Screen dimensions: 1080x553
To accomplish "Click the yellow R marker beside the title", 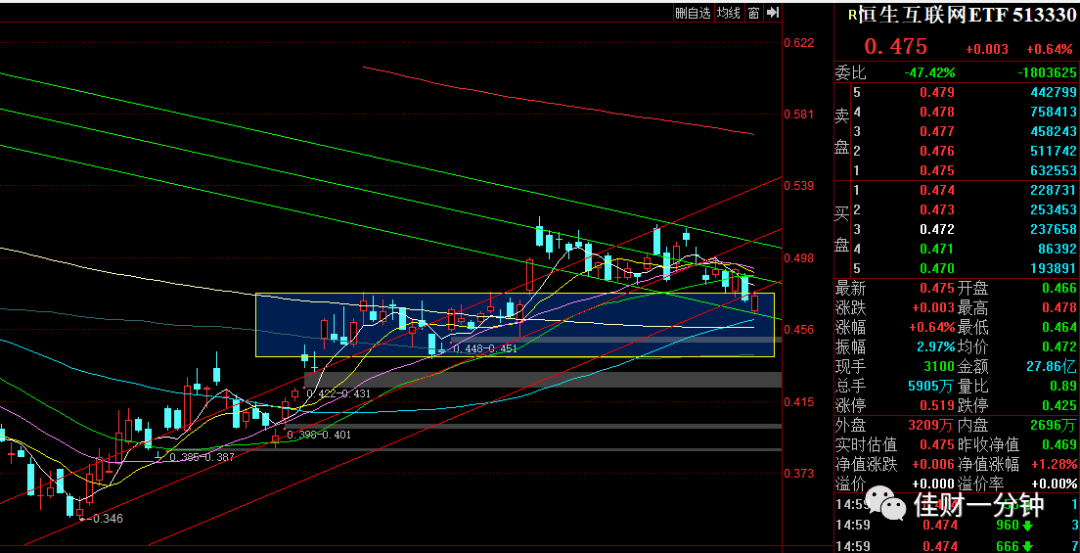I will click(x=853, y=14).
